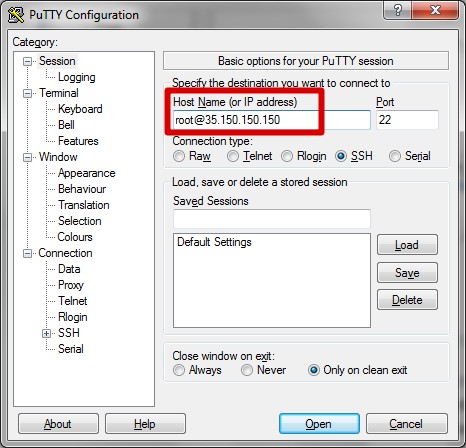Click the About button
The width and height of the screenshot is (466, 448).
(x=58, y=424)
